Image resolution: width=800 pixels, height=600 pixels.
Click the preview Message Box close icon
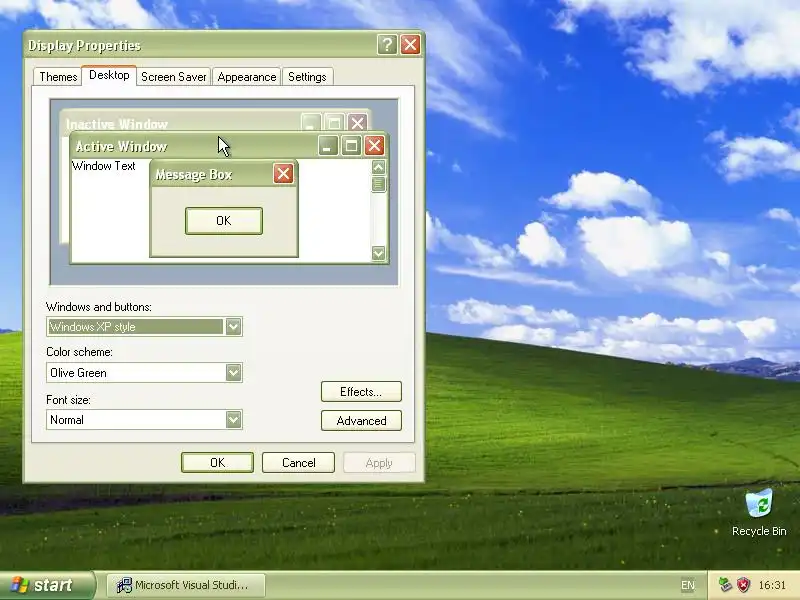coord(283,174)
